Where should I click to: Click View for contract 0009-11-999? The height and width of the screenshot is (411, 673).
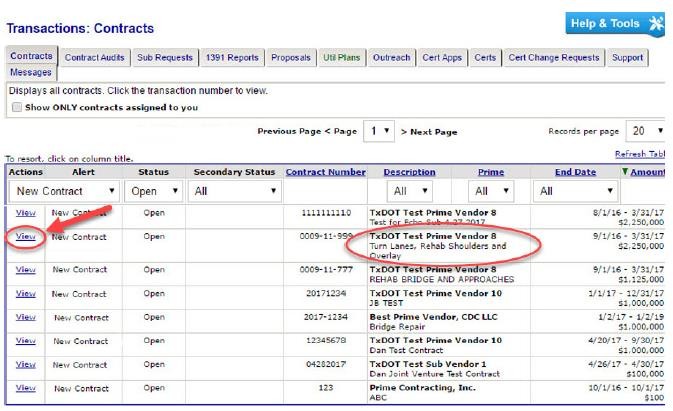point(25,237)
